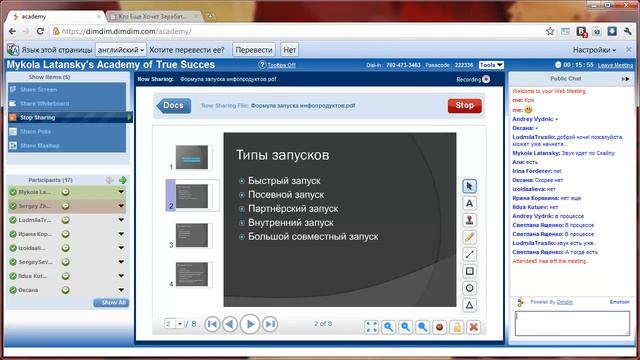Select the rectangle shape tool

[469, 271]
